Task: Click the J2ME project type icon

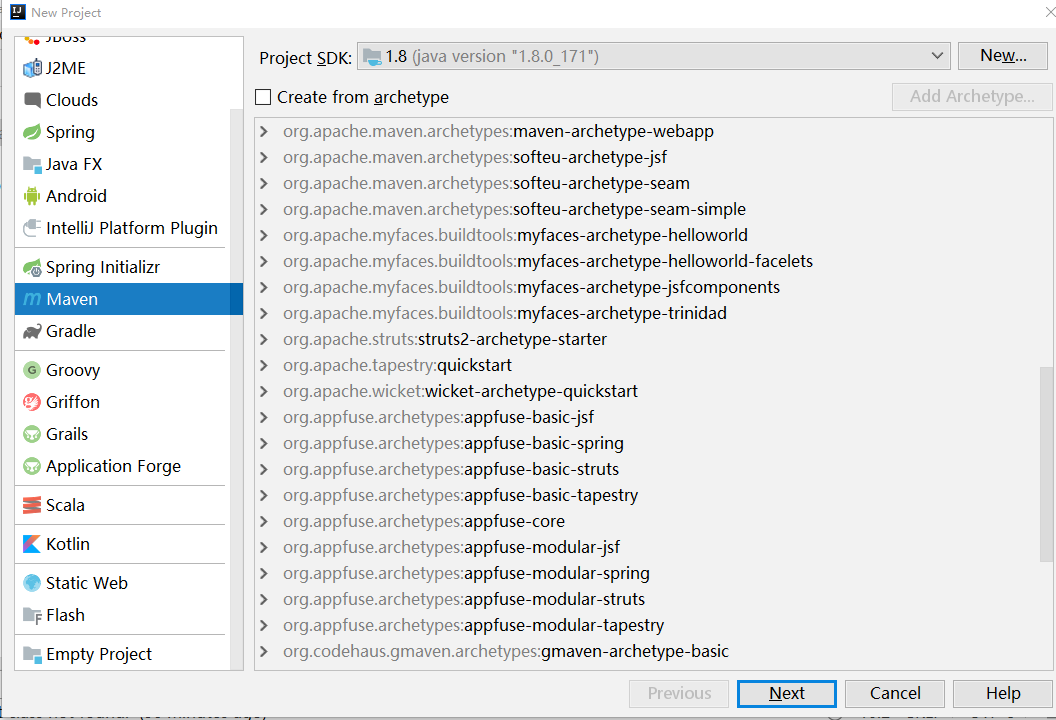Action: [32, 68]
